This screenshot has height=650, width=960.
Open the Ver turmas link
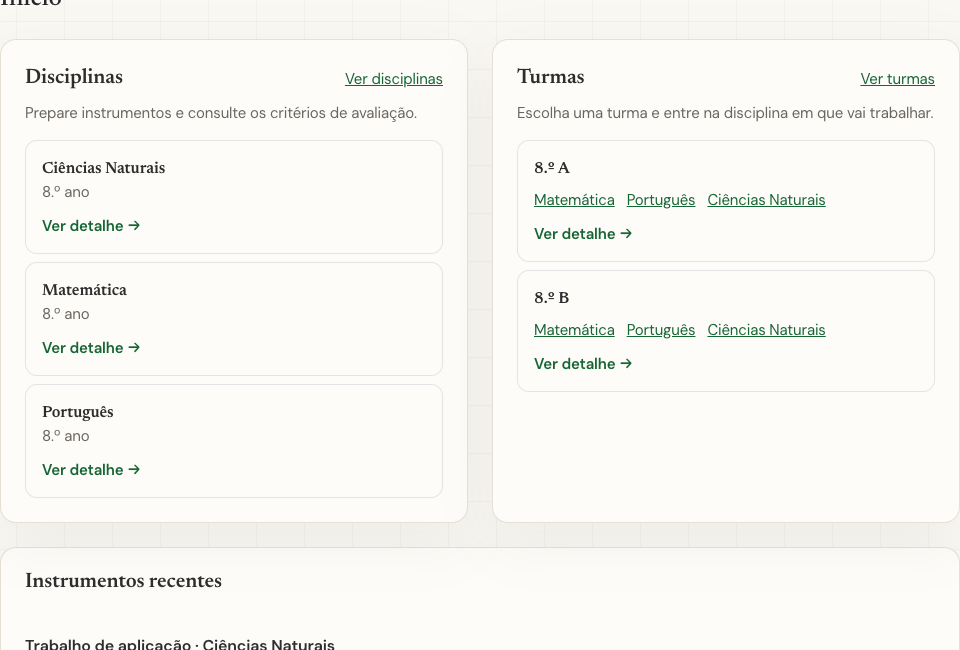897,79
